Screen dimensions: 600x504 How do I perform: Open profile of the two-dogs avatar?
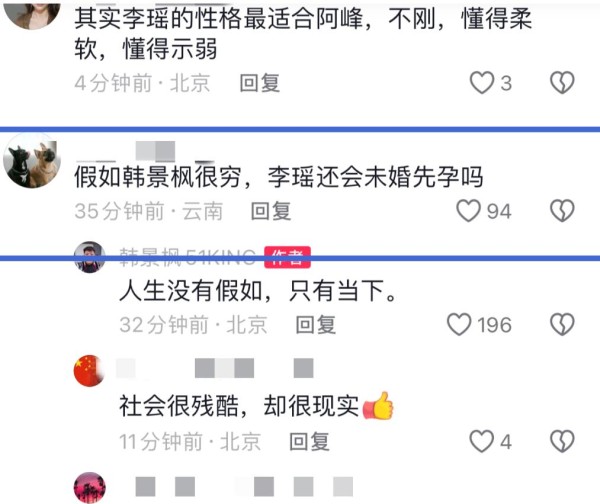click(x=32, y=162)
